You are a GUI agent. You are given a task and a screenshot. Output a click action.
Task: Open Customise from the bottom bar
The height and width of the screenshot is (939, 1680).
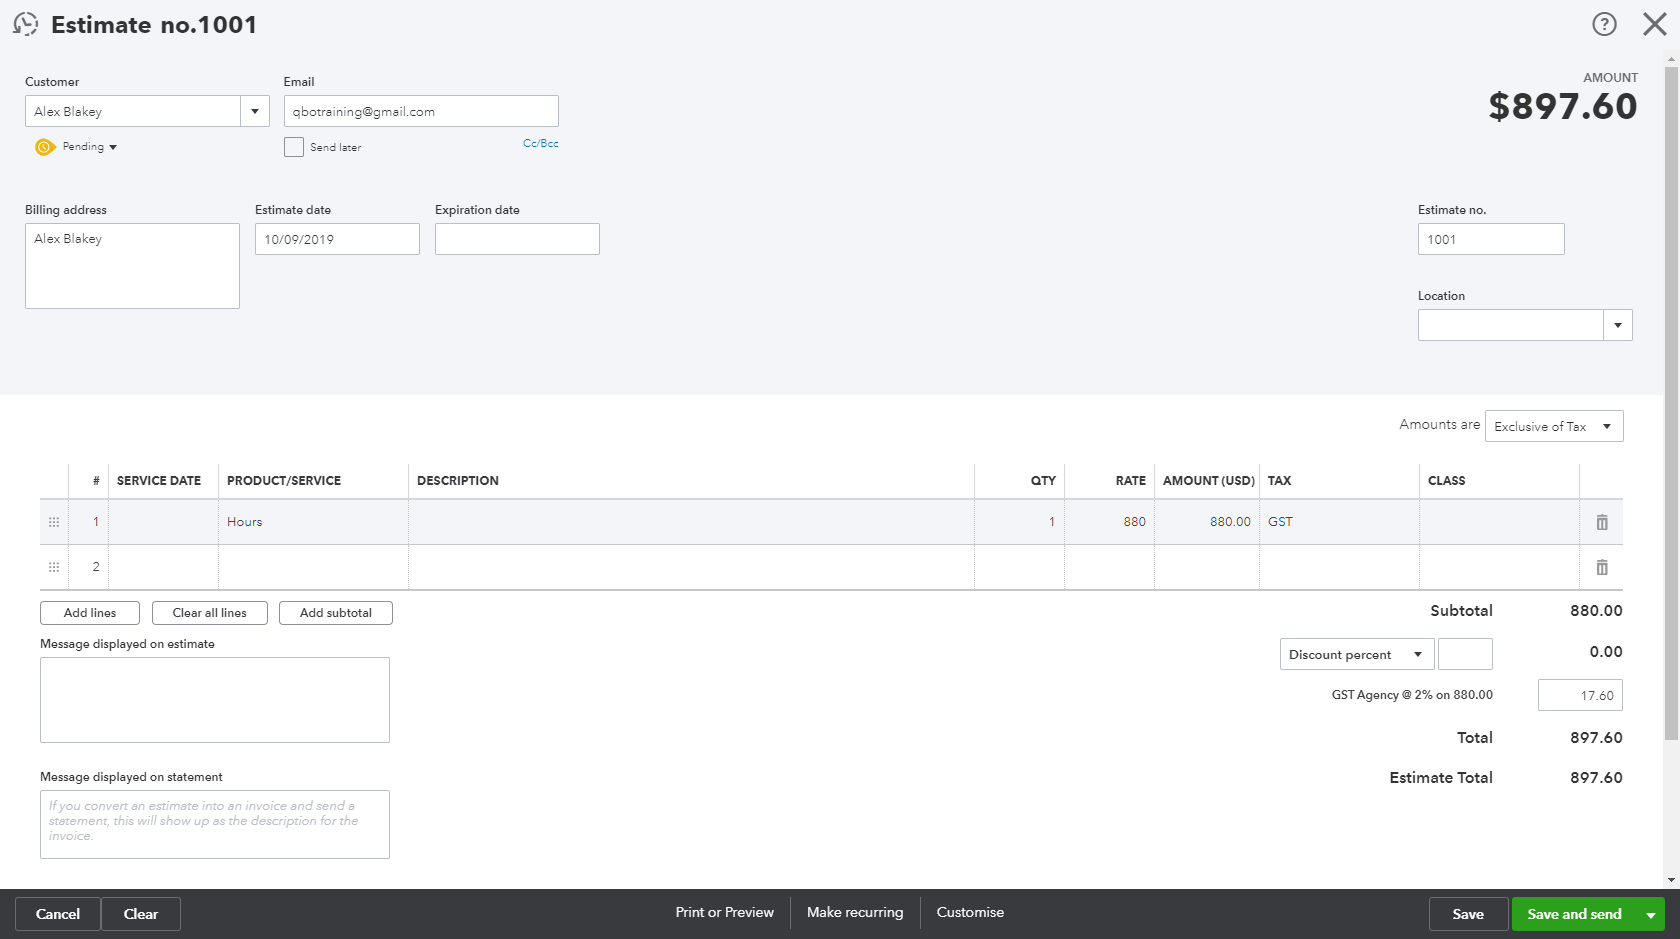pyautogui.click(x=969, y=912)
